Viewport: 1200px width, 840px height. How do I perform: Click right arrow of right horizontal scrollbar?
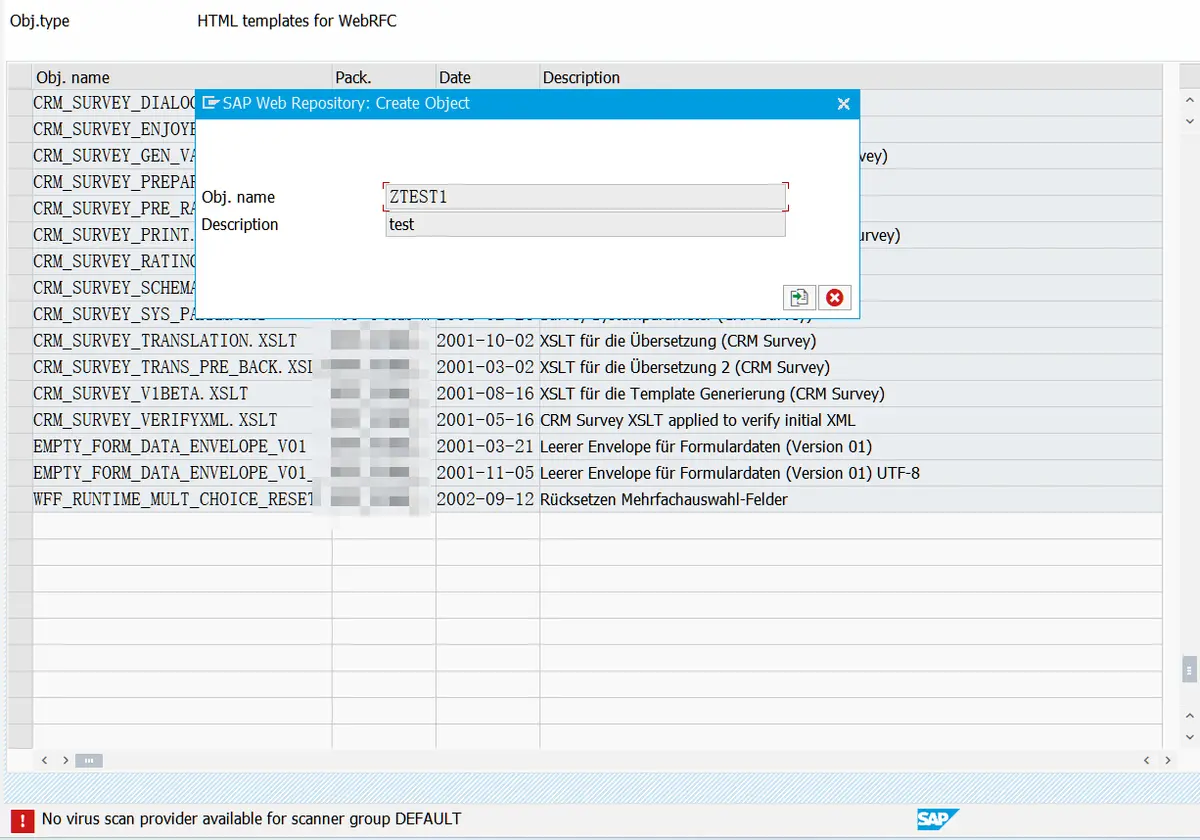(1169, 761)
